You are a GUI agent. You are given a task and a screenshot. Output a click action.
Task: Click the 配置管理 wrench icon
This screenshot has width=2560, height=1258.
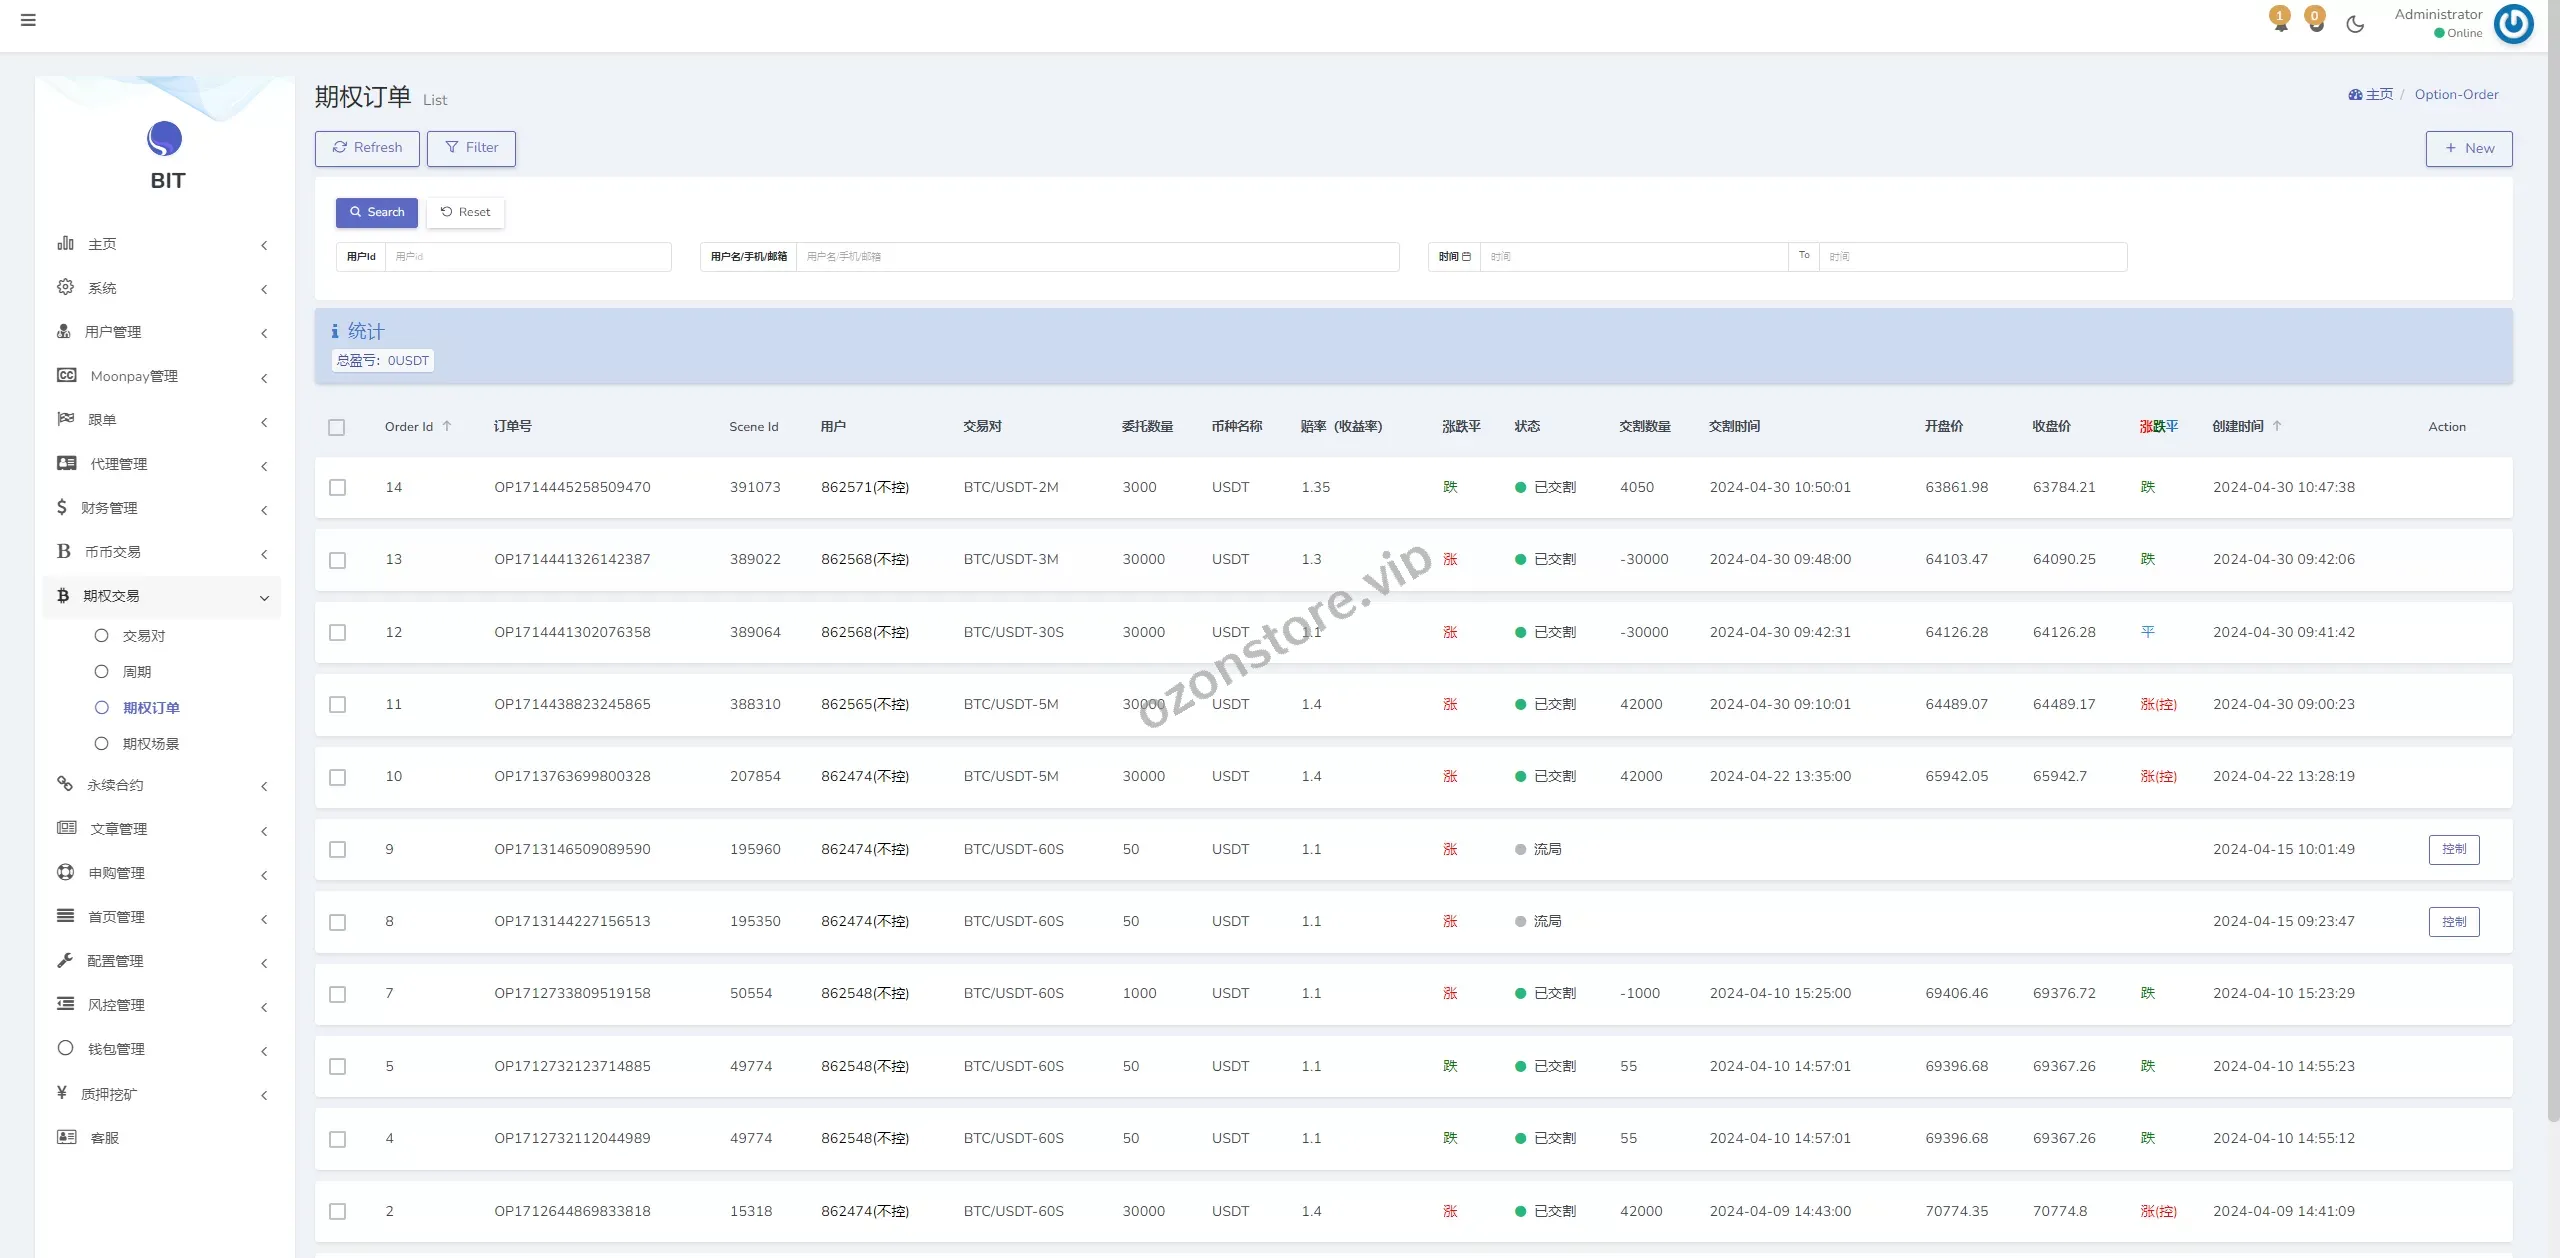(66, 960)
